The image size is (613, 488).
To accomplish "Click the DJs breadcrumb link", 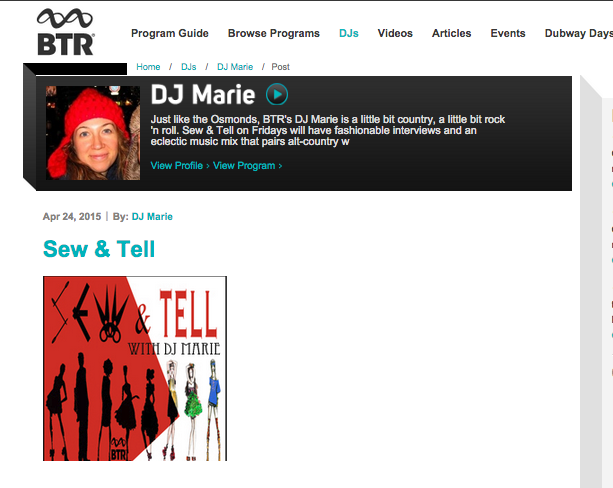I will 188,67.
